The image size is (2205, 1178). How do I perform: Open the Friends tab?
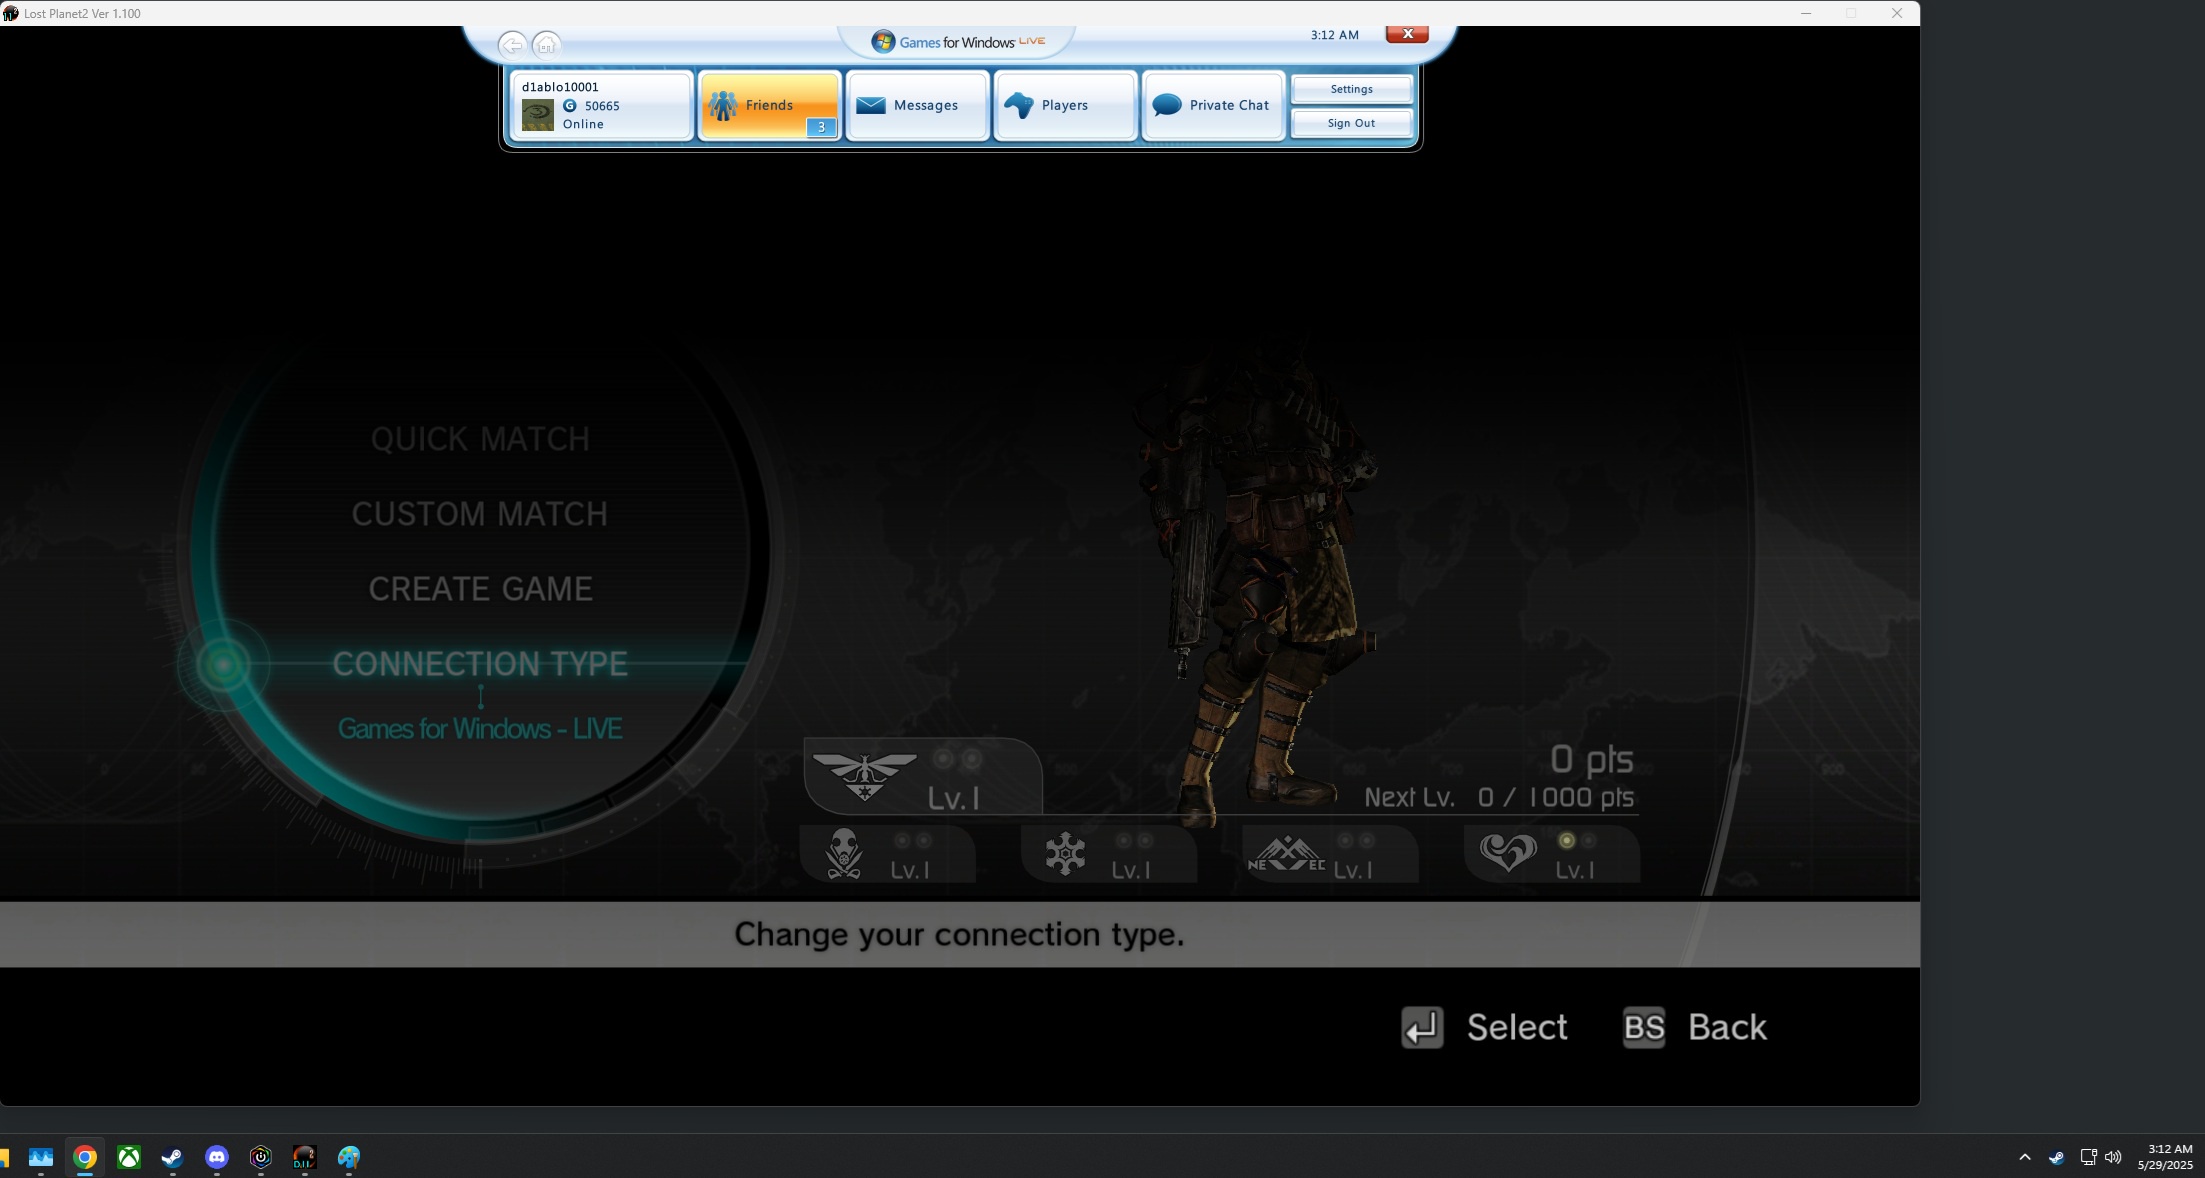(769, 105)
